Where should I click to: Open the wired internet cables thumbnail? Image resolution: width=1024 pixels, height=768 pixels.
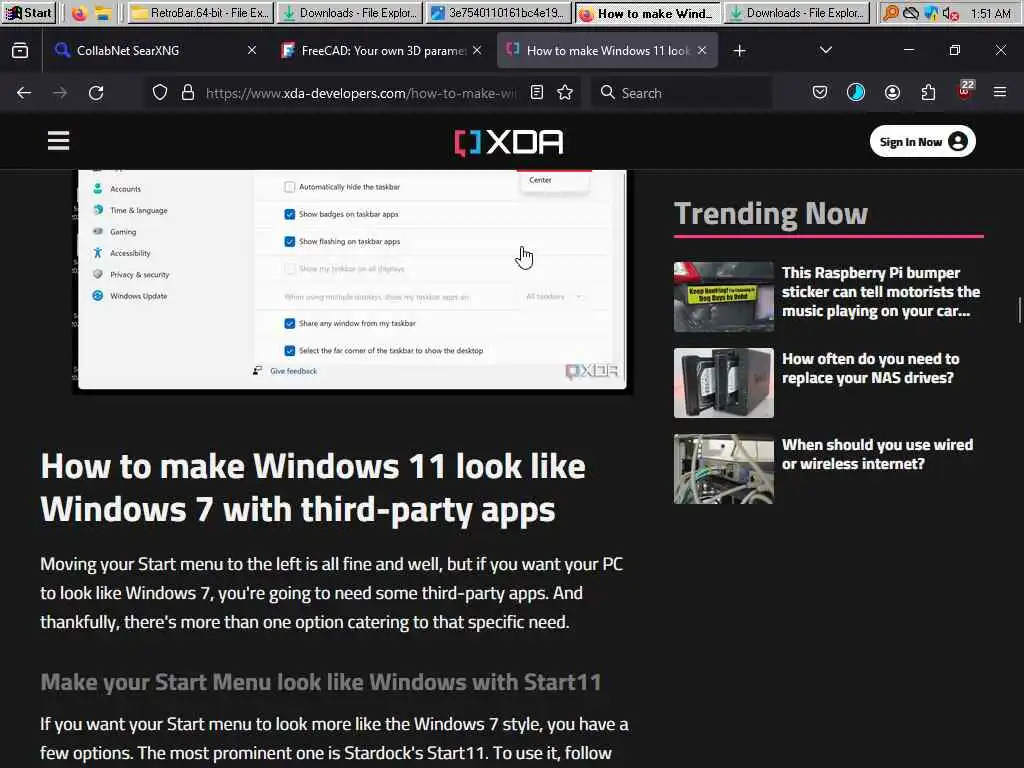724,469
